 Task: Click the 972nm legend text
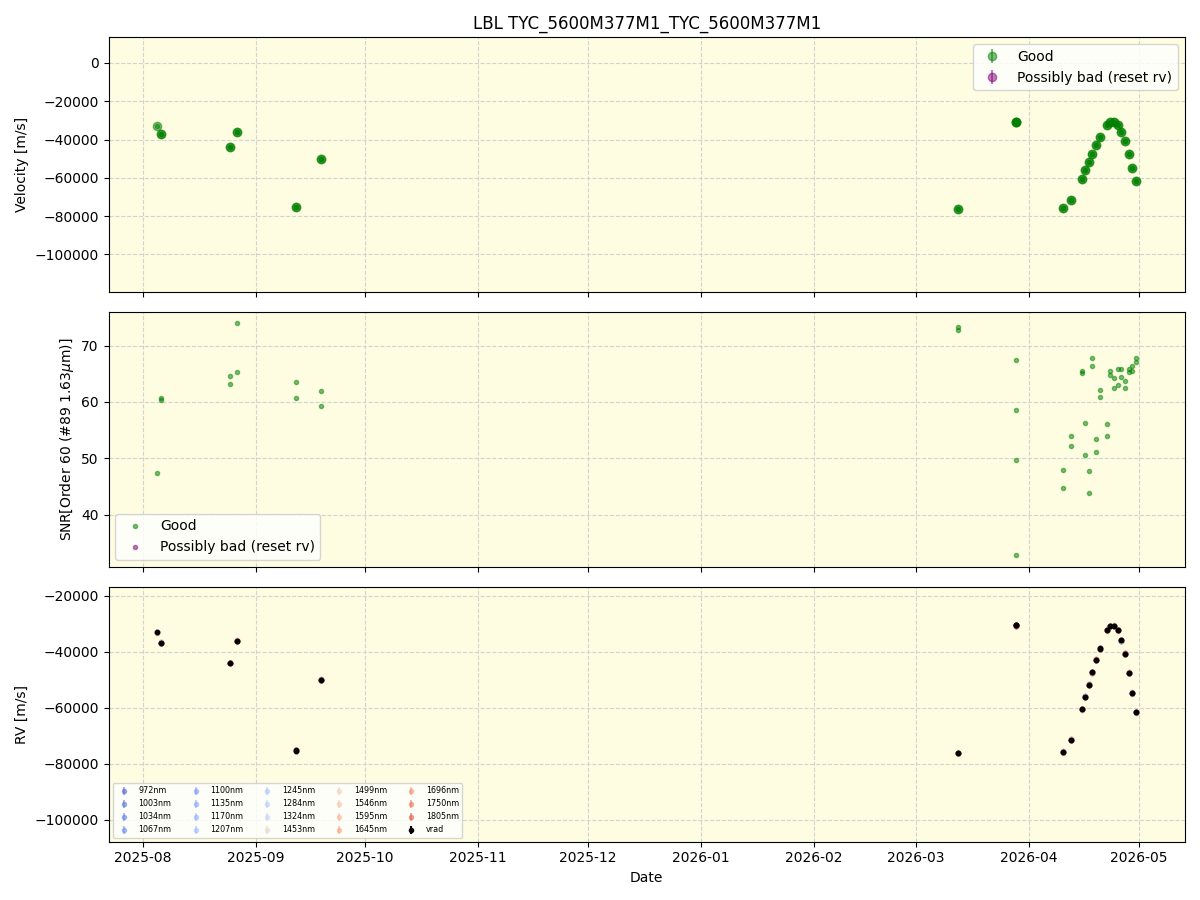153,791
